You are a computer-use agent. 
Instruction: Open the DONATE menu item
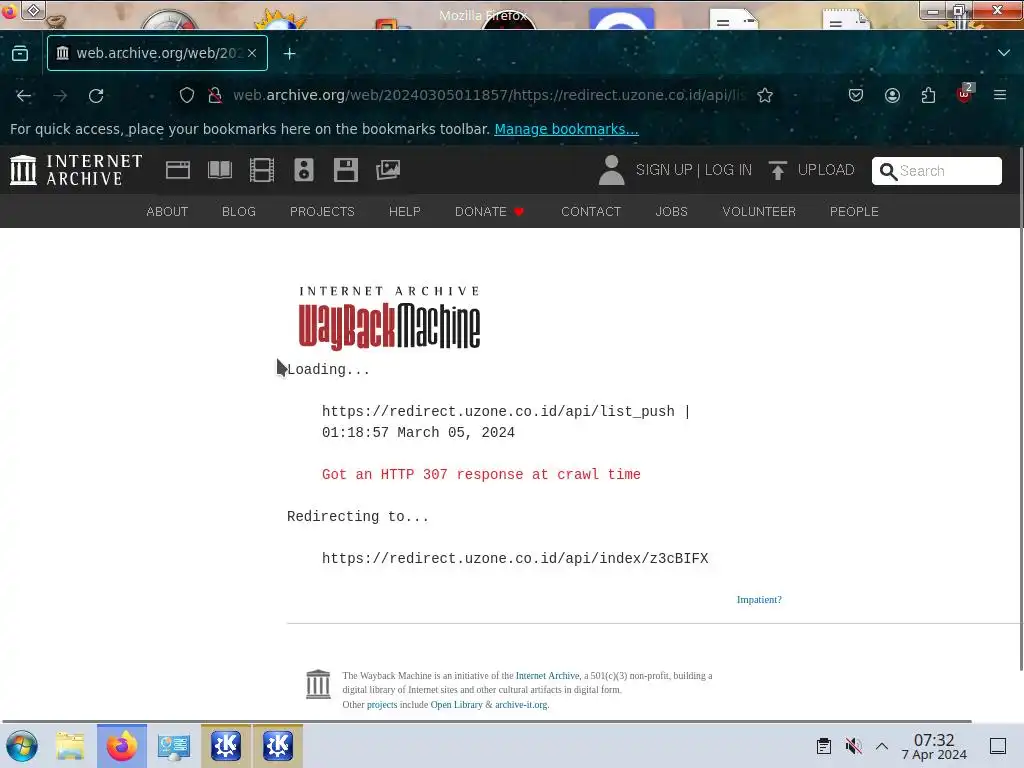click(x=489, y=212)
